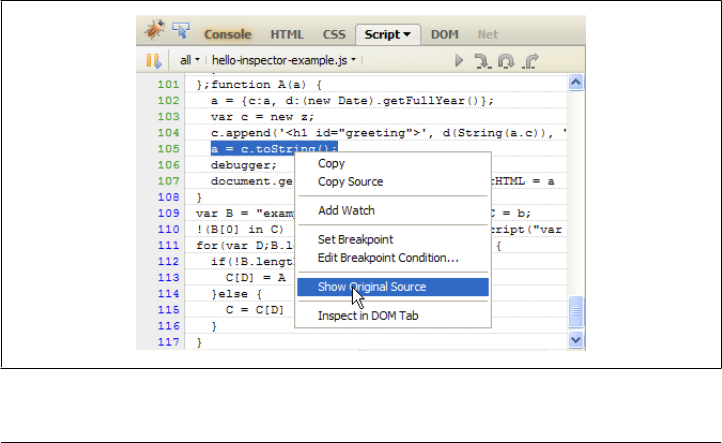Click line number 106 in gutter
This screenshot has height=443, width=722.
(x=168, y=165)
